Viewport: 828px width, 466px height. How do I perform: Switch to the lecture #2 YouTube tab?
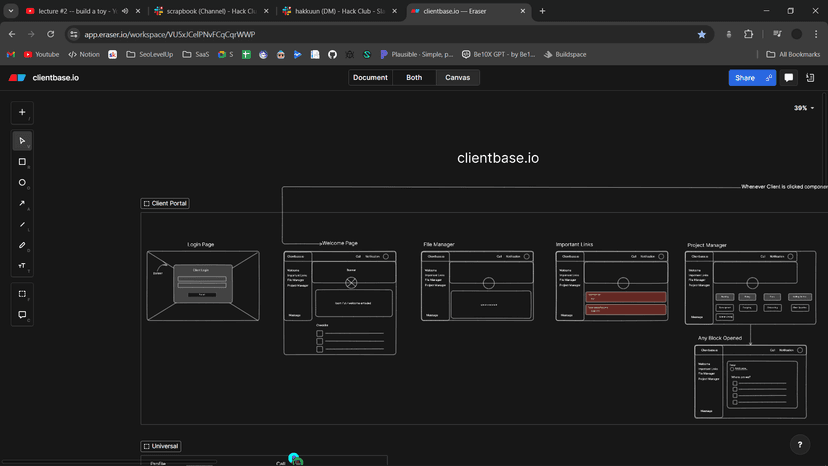point(77,11)
